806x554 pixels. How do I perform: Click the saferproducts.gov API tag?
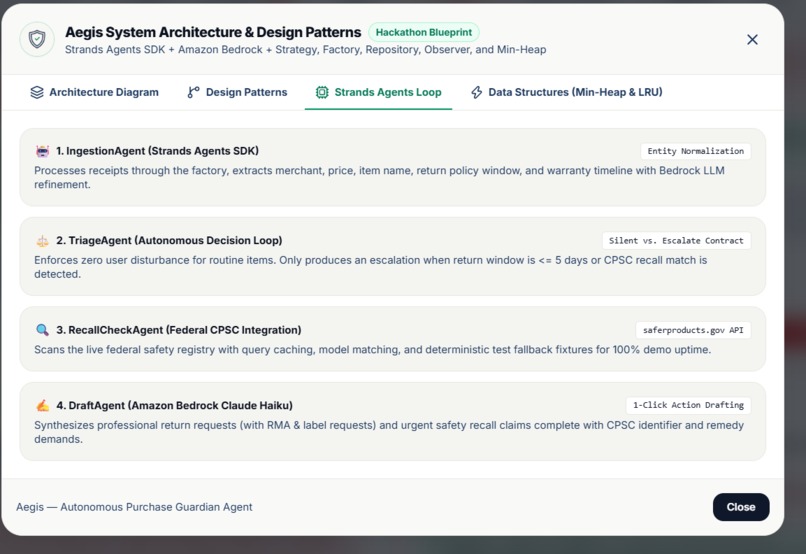coord(693,330)
